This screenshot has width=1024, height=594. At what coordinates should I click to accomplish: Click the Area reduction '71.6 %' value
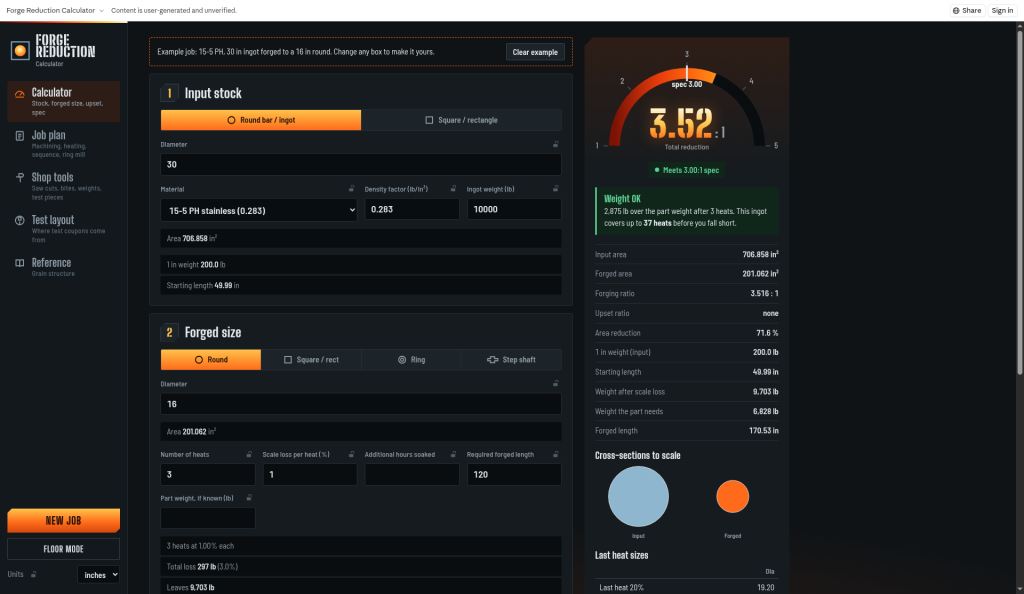pos(767,333)
